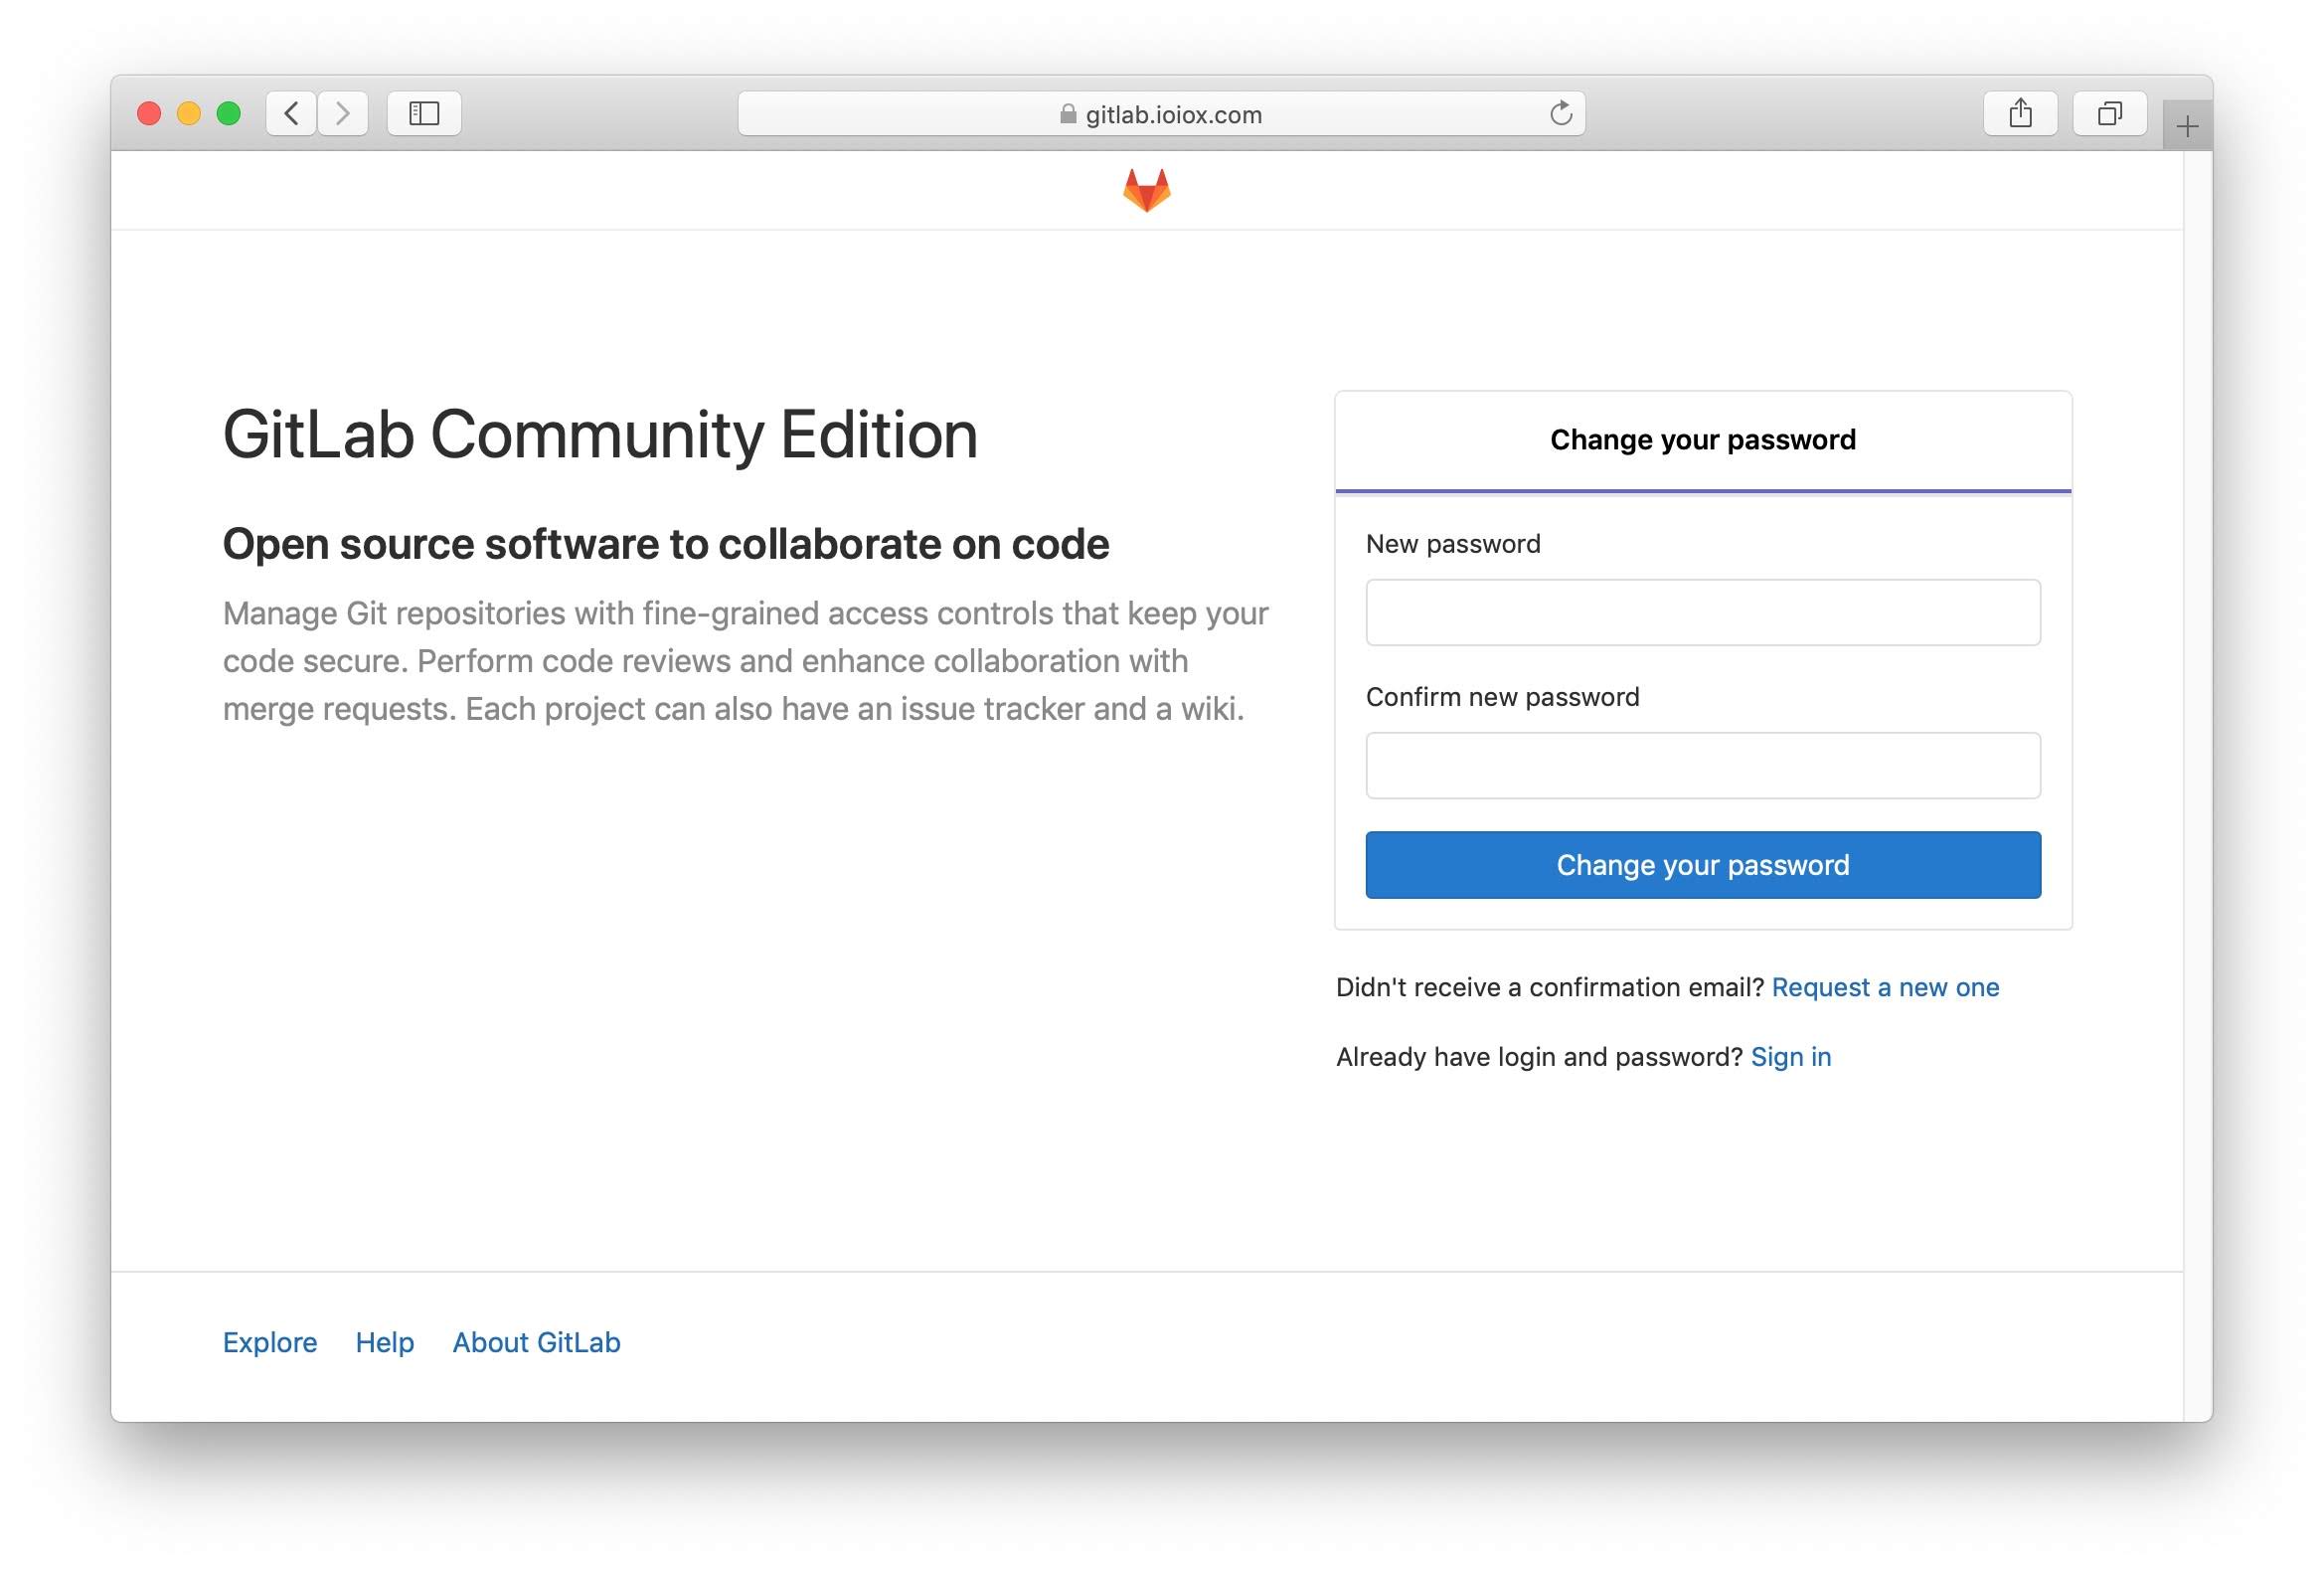The image size is (2324, 1569).
Task: Go forward with the forward arrow
Action: point(343,113)
